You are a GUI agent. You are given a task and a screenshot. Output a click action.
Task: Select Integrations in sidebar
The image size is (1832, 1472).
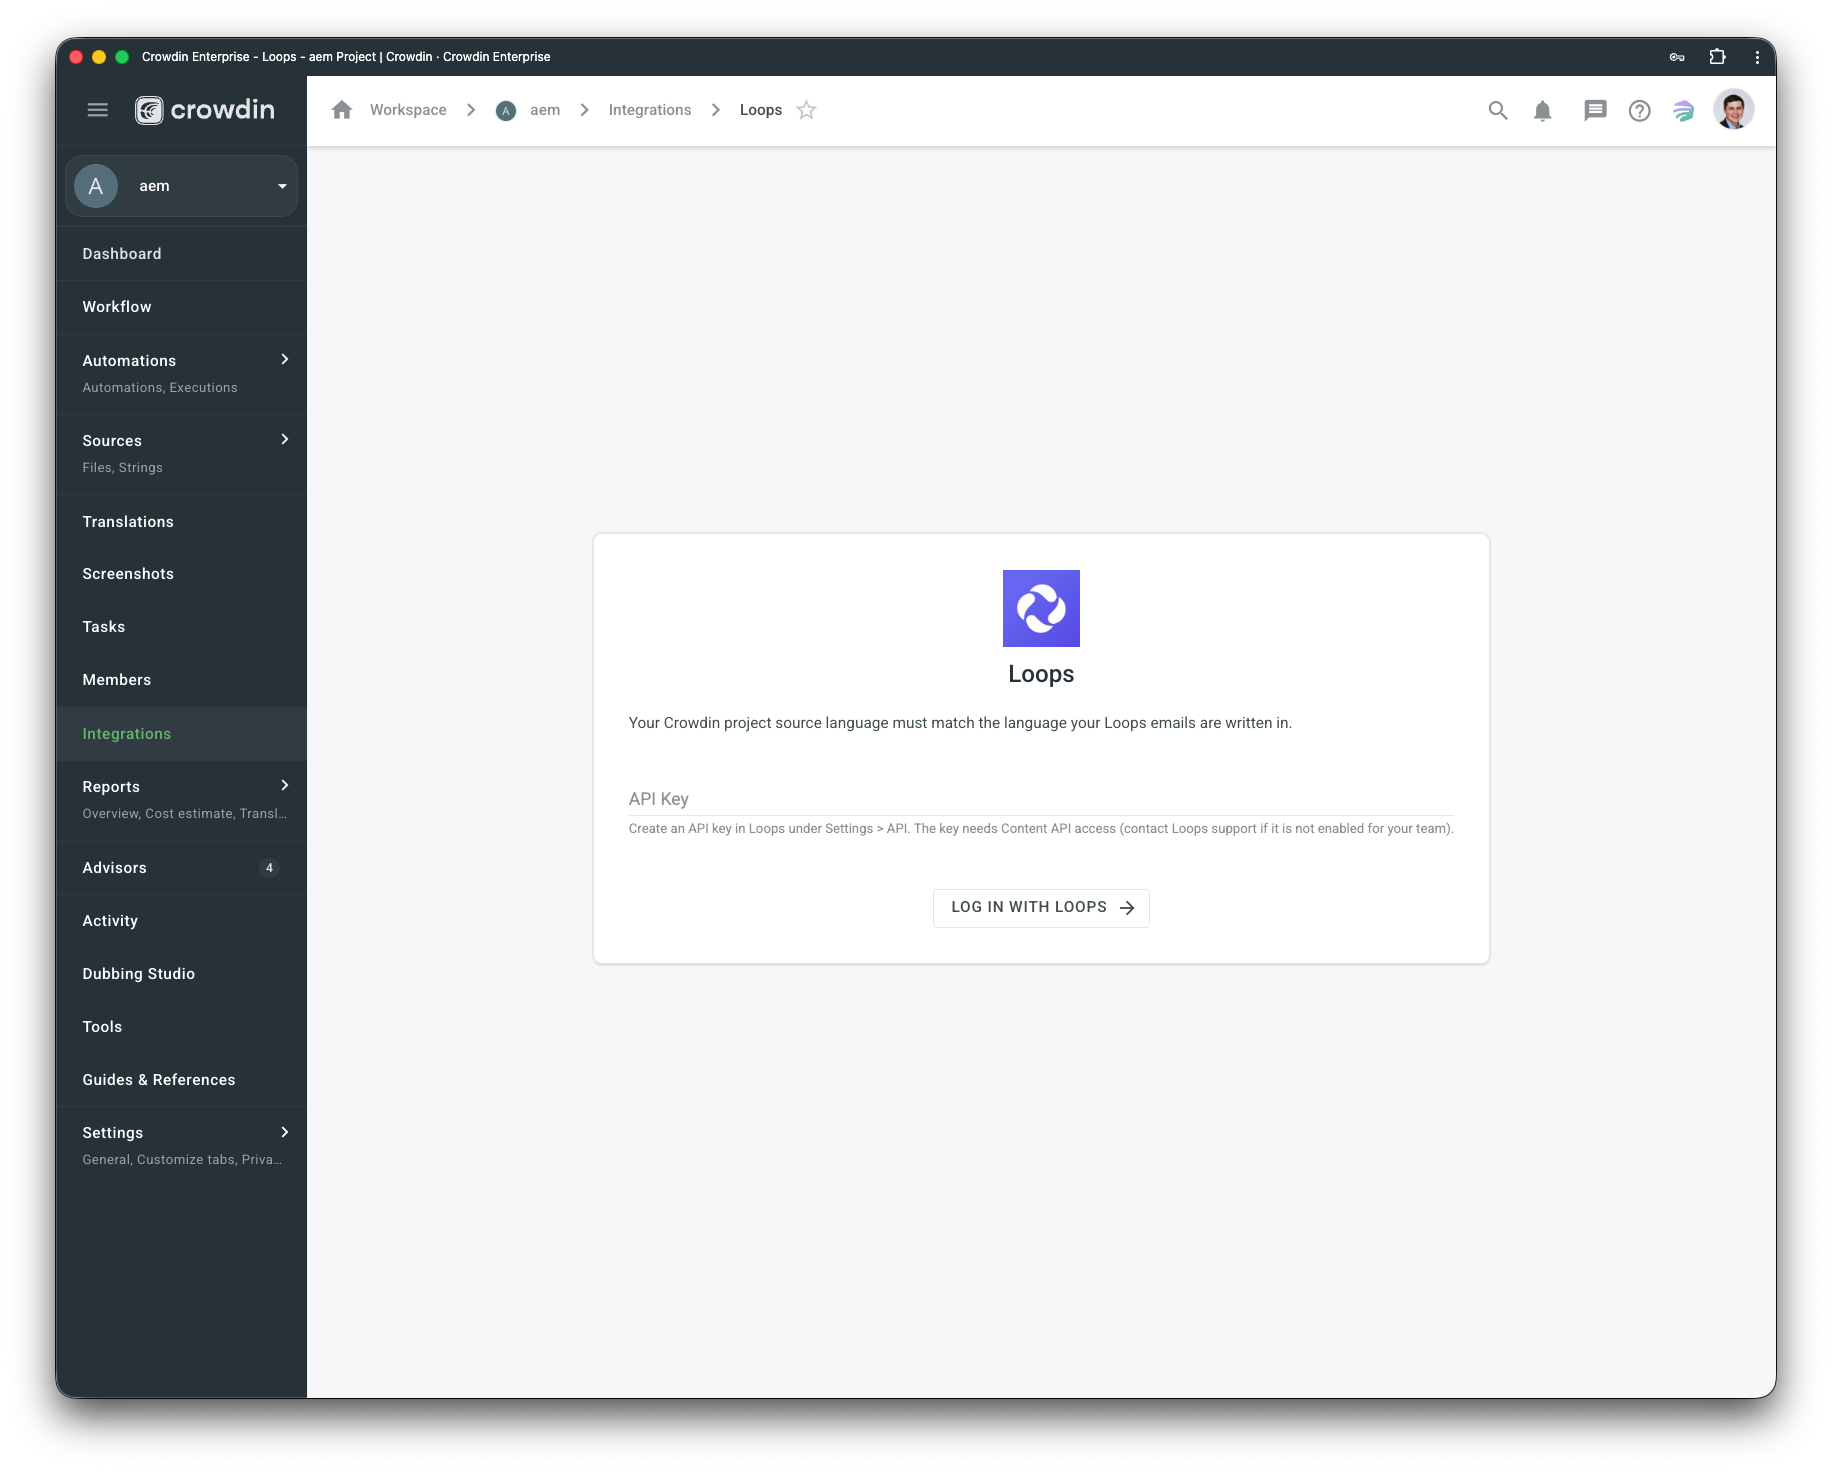pos(182,734)
